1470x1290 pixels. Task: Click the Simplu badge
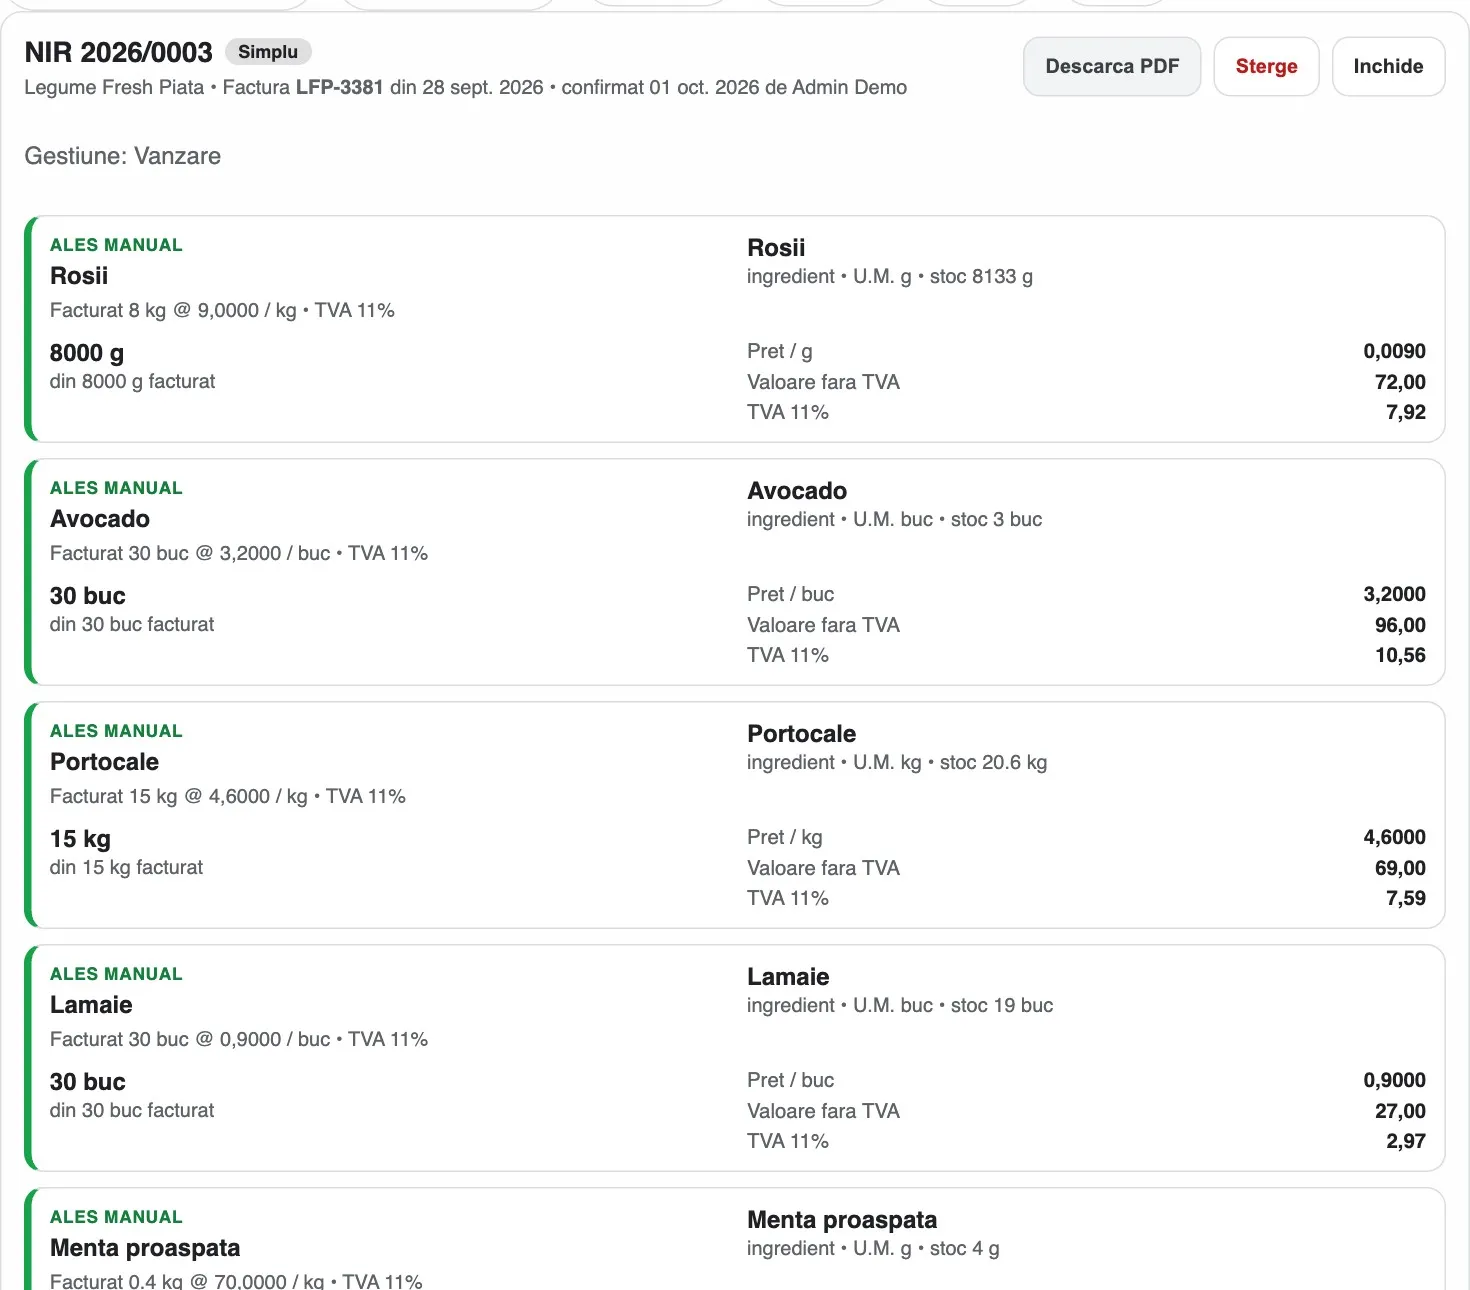(x=268, y=52)
